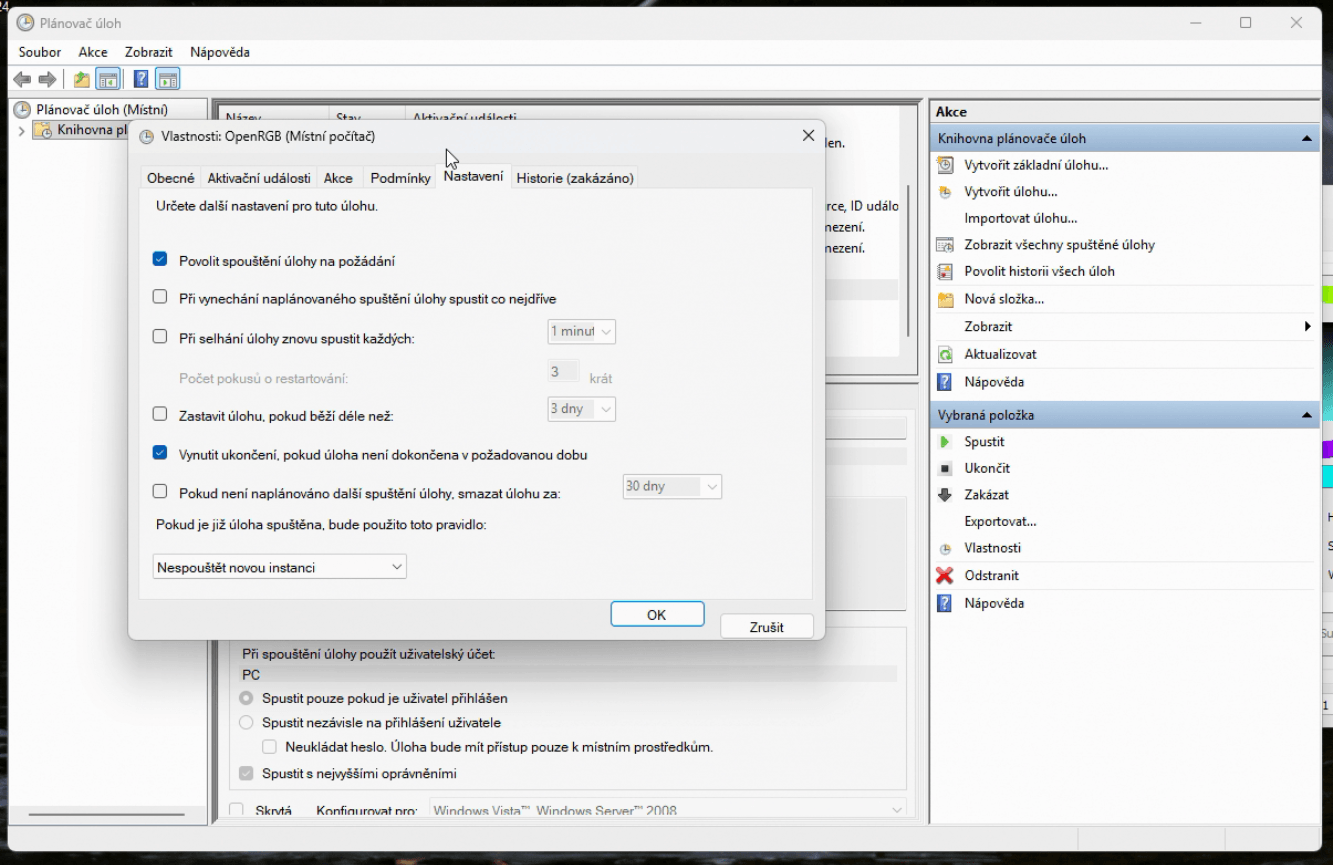The width and height of the screenshot is (1333, 865).
Task: Click Importovat úlohu... in the actions pane
Action: pos(1021,218)
